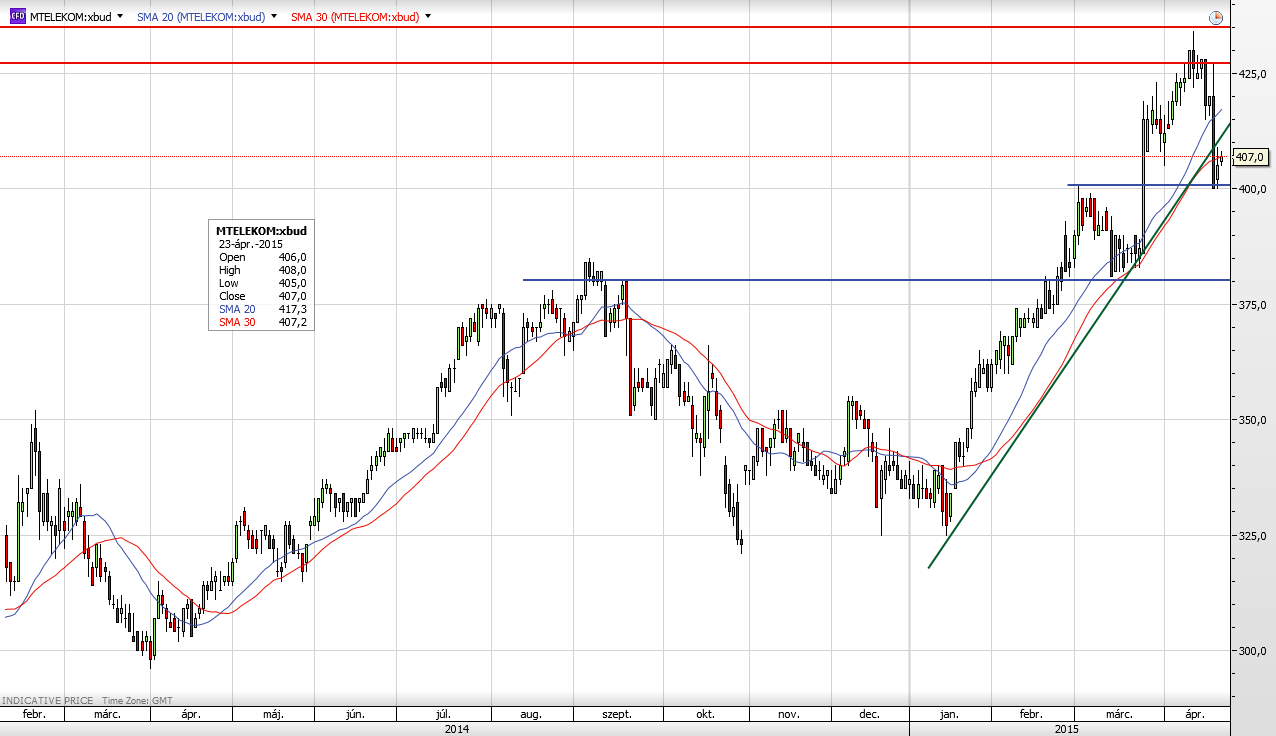Click the 350,0 price axis label
This screenshot has height=736, width=1276.
click(1253, 420)
